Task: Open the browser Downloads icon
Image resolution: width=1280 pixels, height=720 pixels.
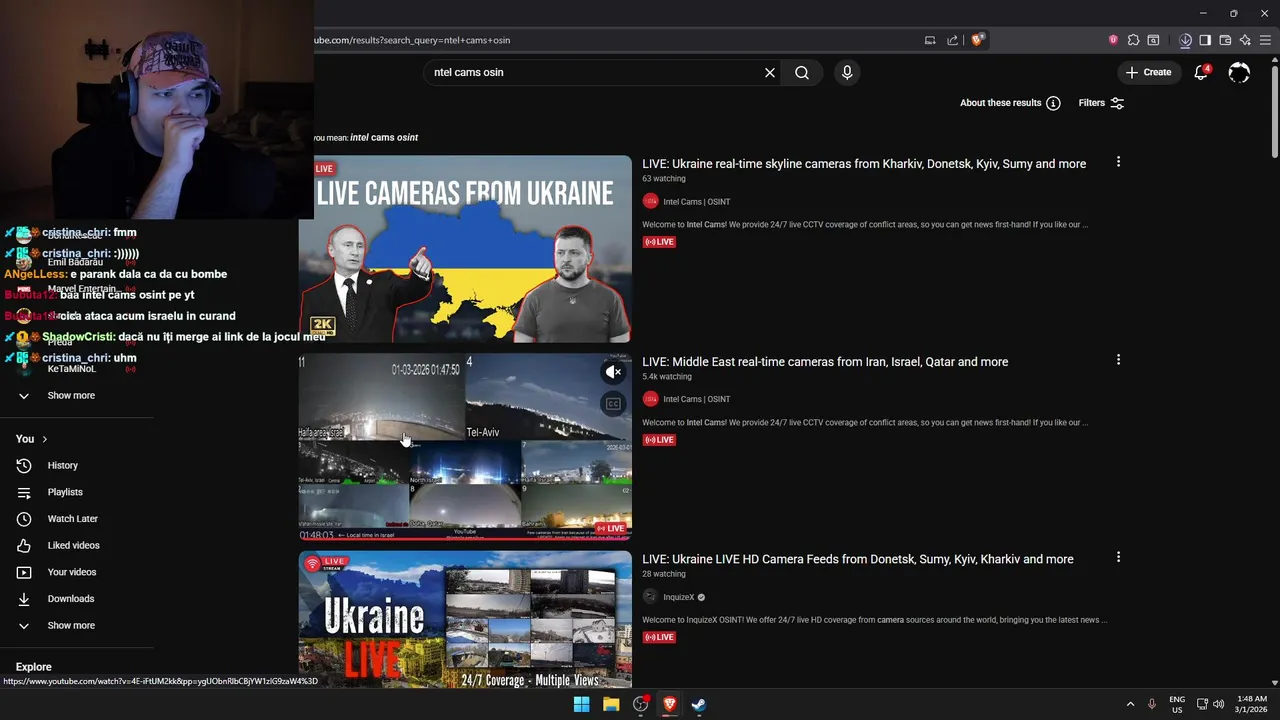Action: (x=1185, y=40)
